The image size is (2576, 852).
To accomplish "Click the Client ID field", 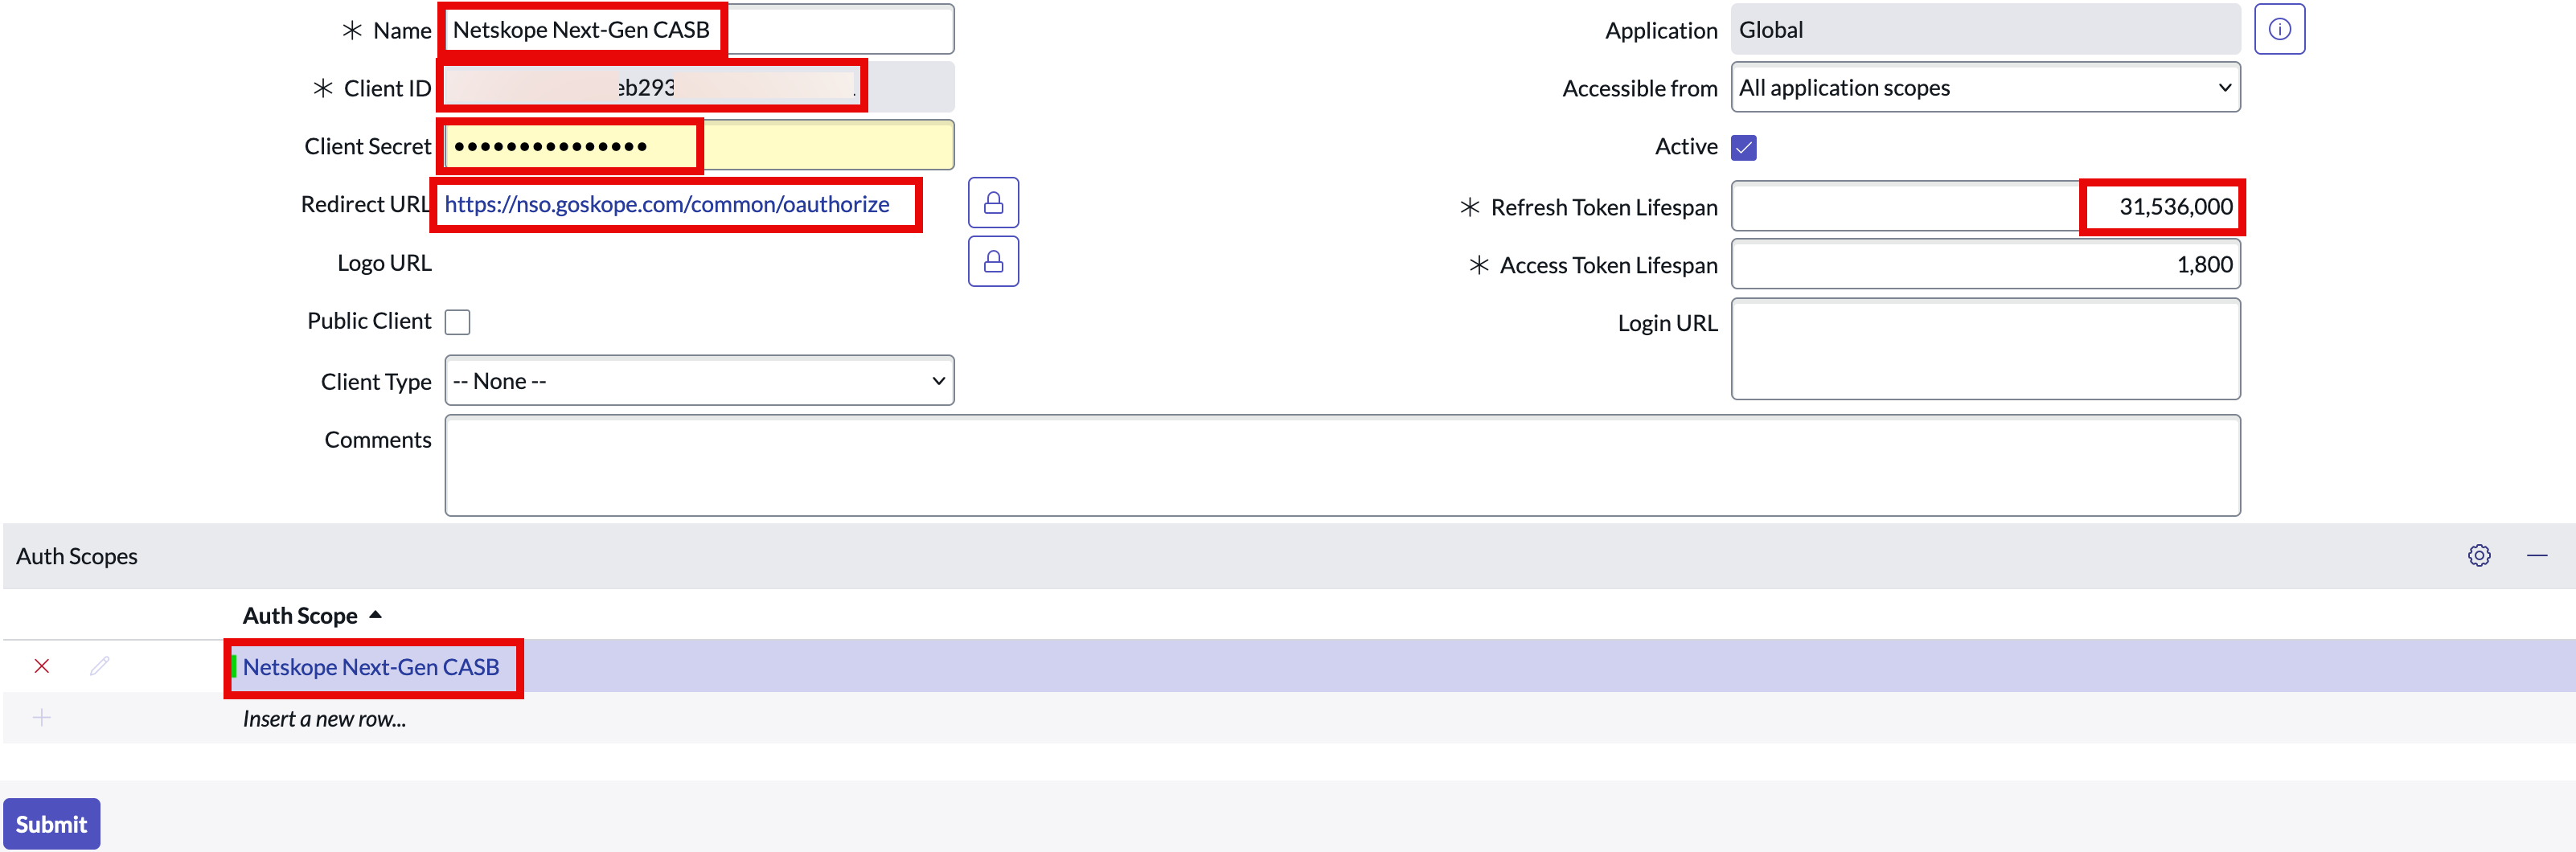I will tap(699, 87).
